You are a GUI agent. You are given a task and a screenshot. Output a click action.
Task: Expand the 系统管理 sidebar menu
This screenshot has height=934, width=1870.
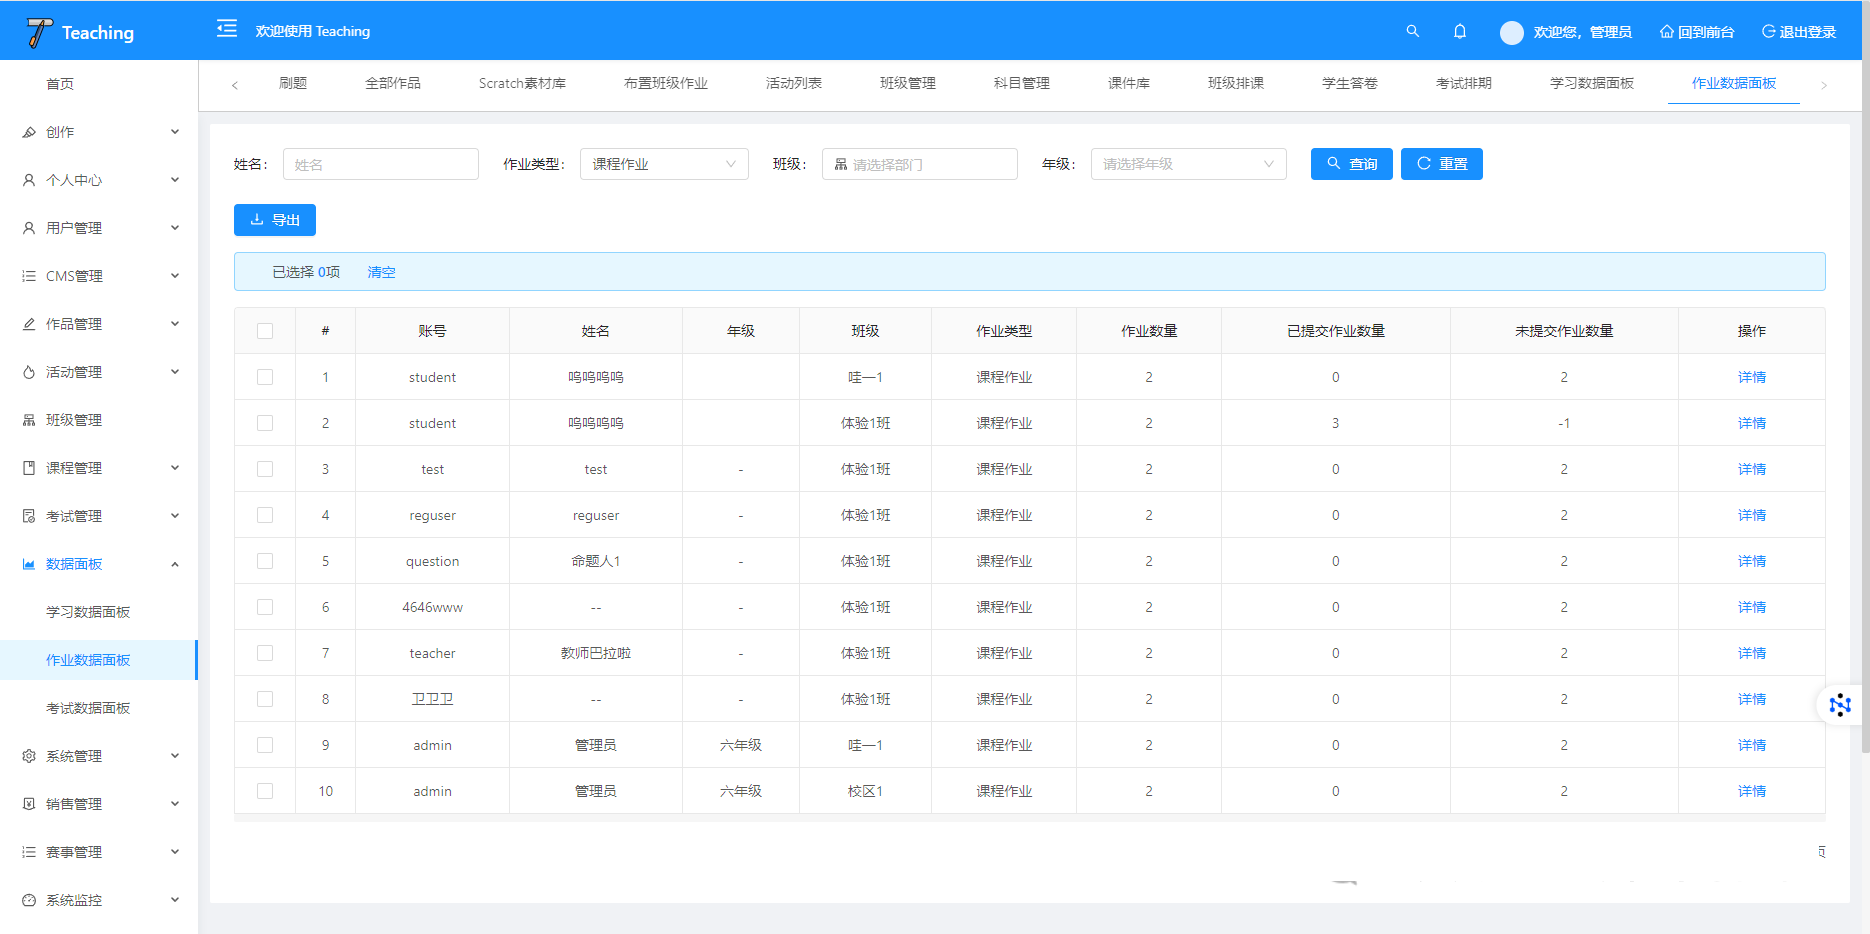99,756
